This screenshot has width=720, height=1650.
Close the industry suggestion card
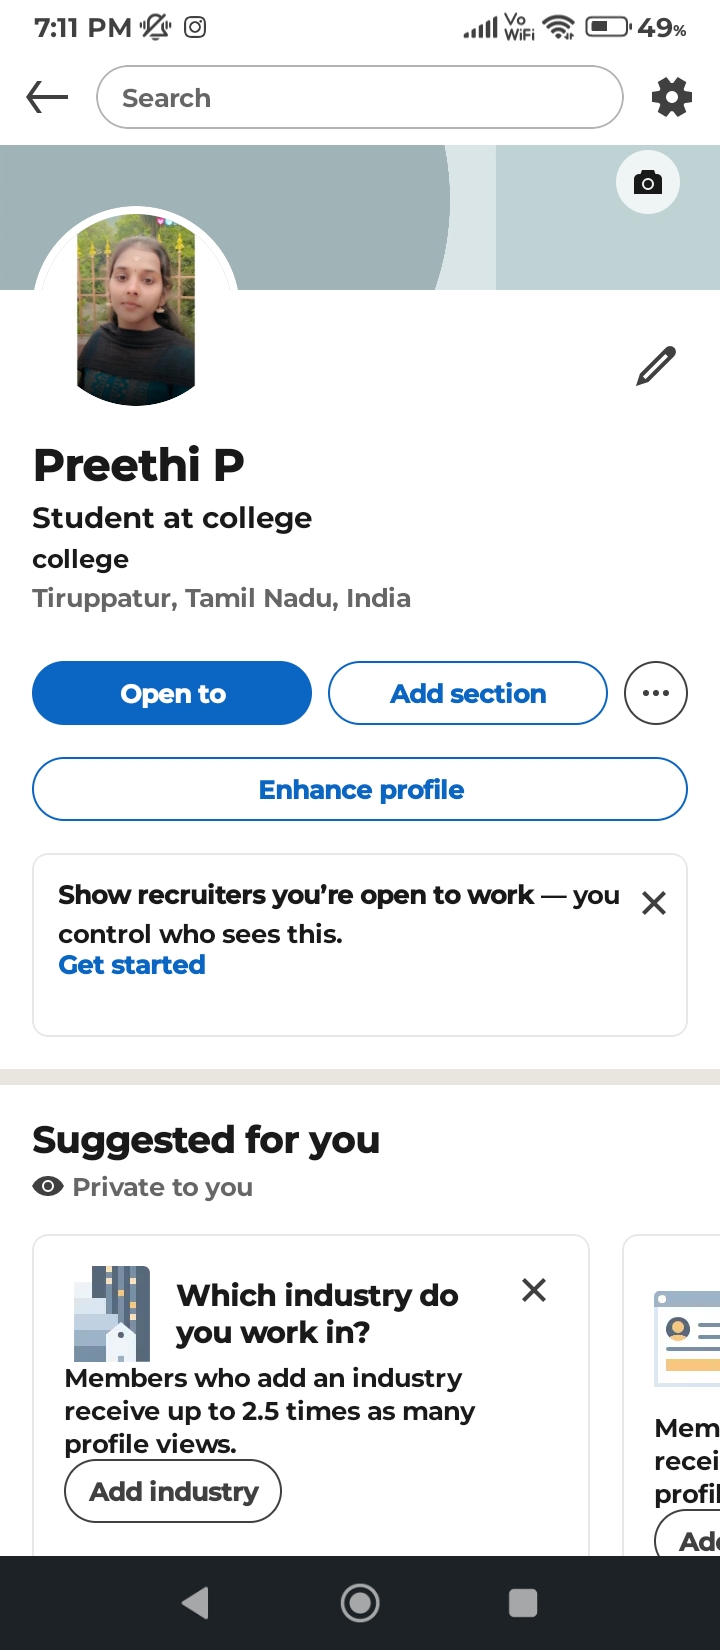tap(534, 1290)
